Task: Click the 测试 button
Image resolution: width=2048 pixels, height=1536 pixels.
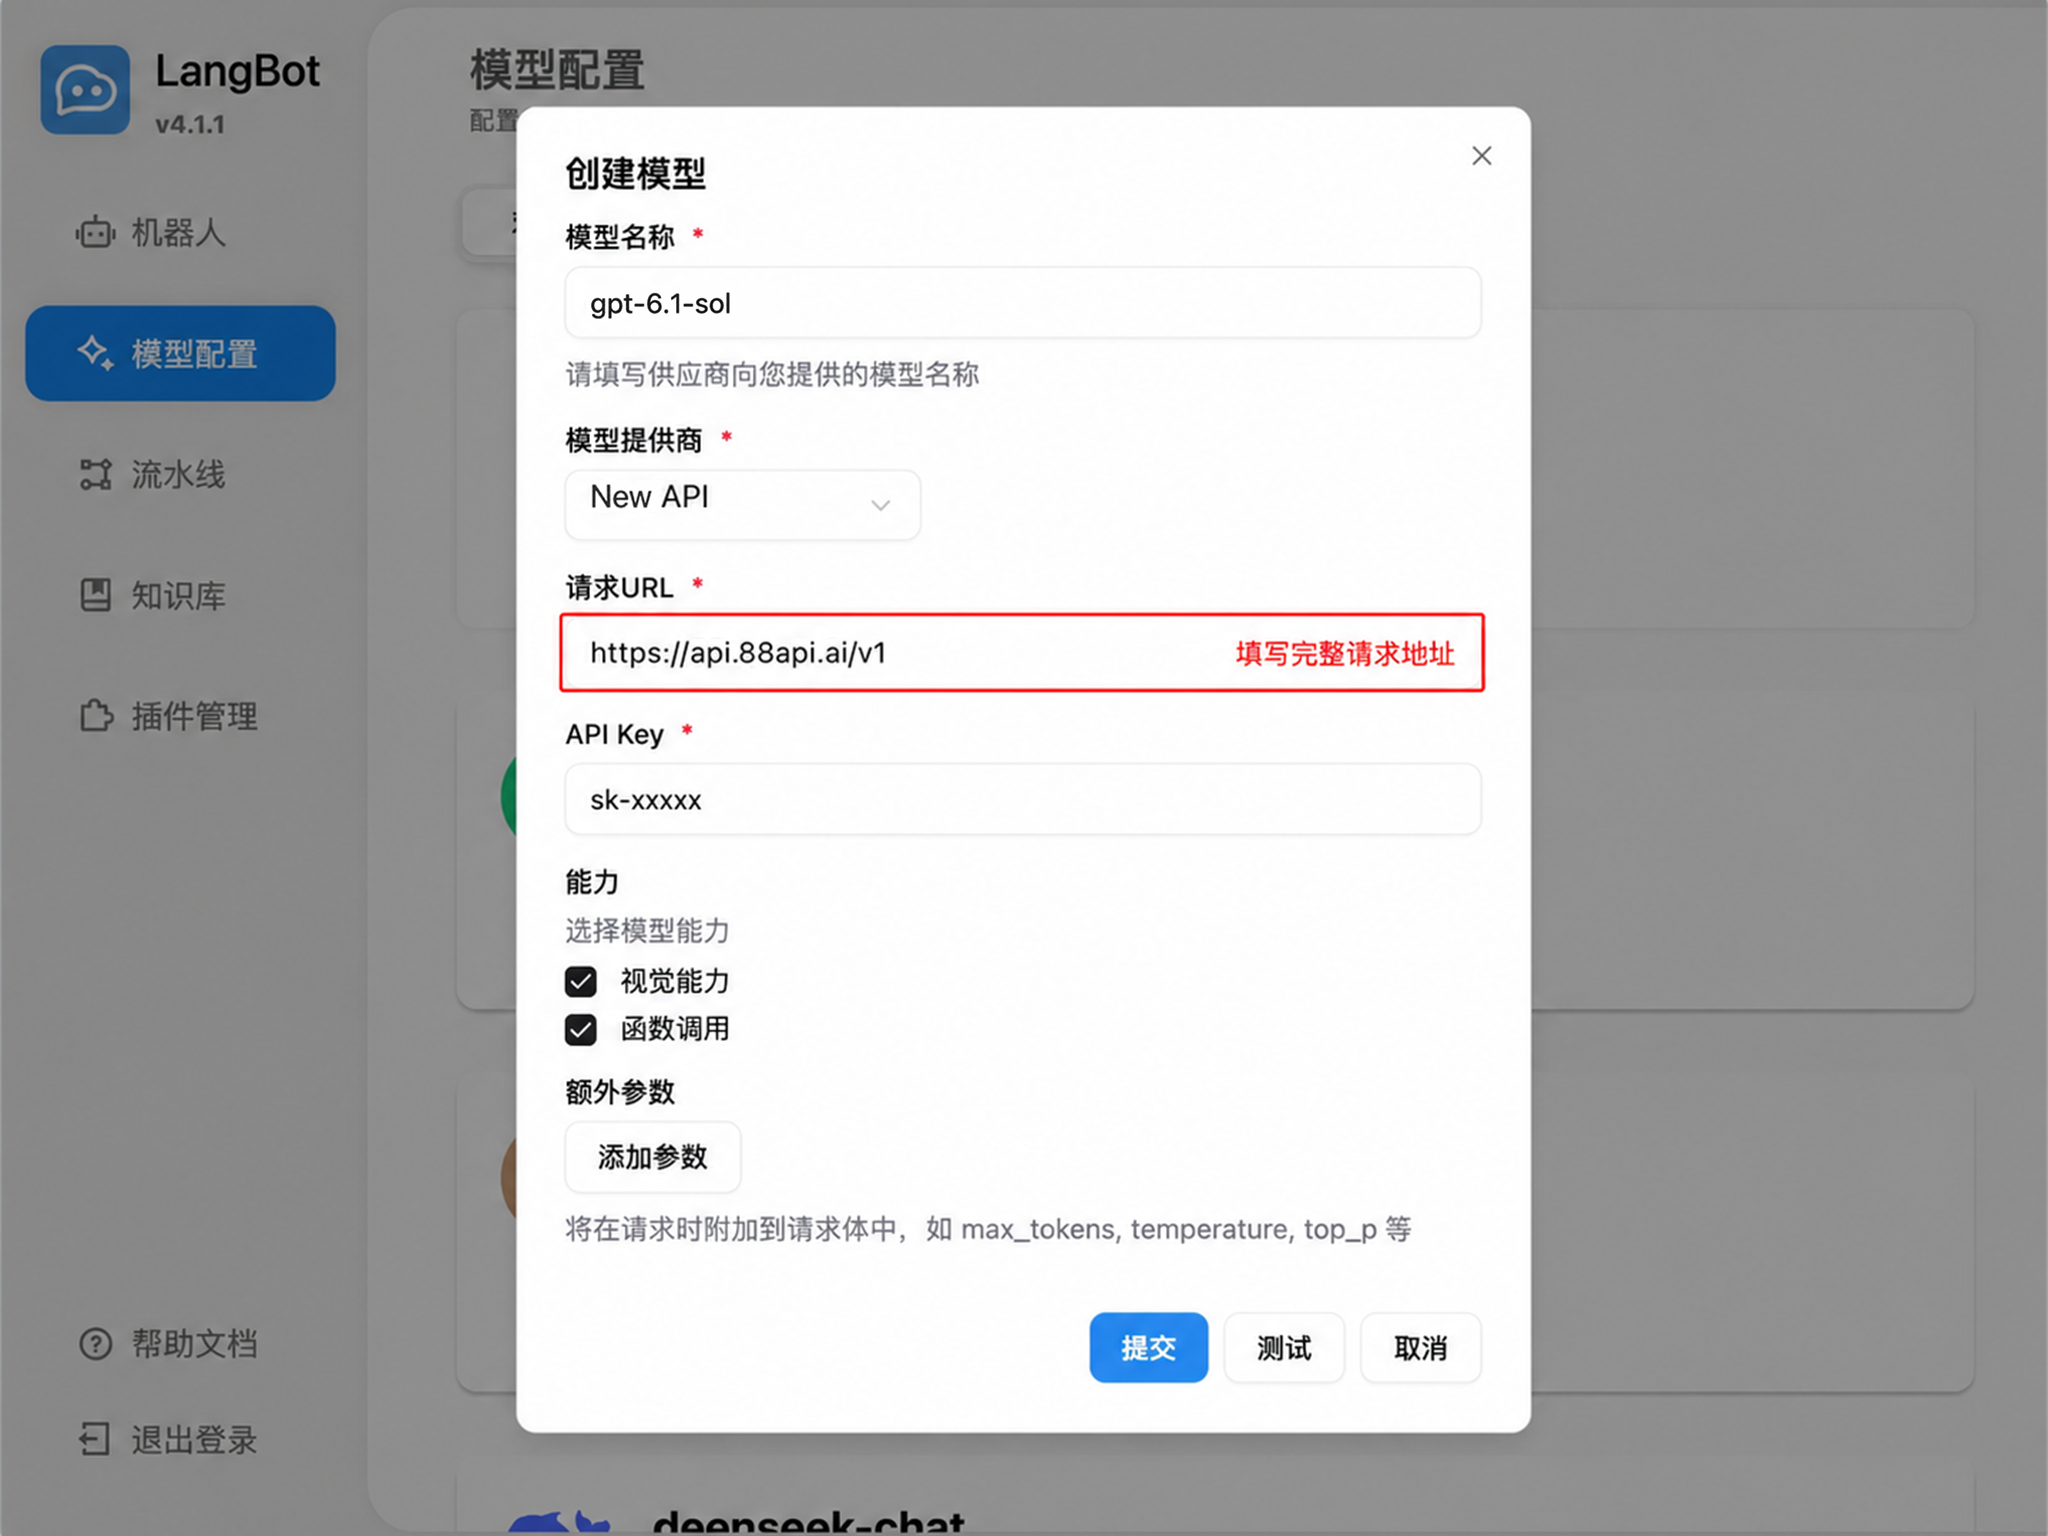Action: (x=1284, y=1347)
